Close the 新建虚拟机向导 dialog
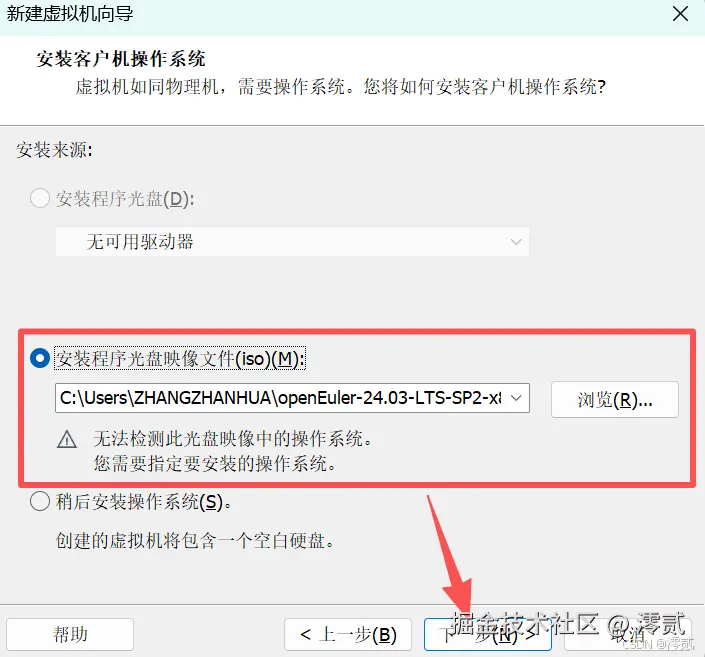 click(x=680, y=13)
